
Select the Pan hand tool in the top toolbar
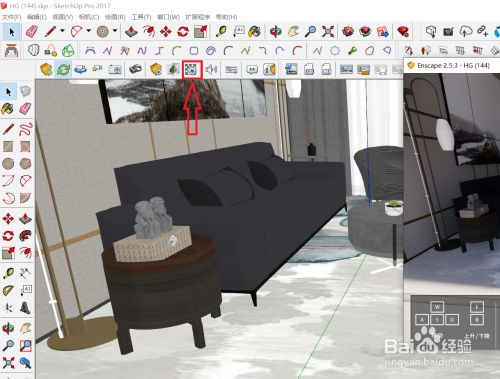pos(293,32)
